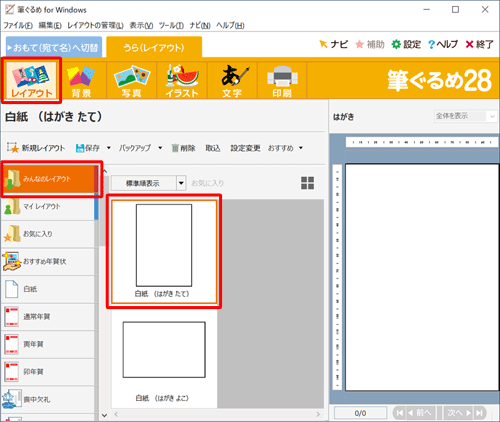Click 新規レイアウト new layout icon

(13, 148)
